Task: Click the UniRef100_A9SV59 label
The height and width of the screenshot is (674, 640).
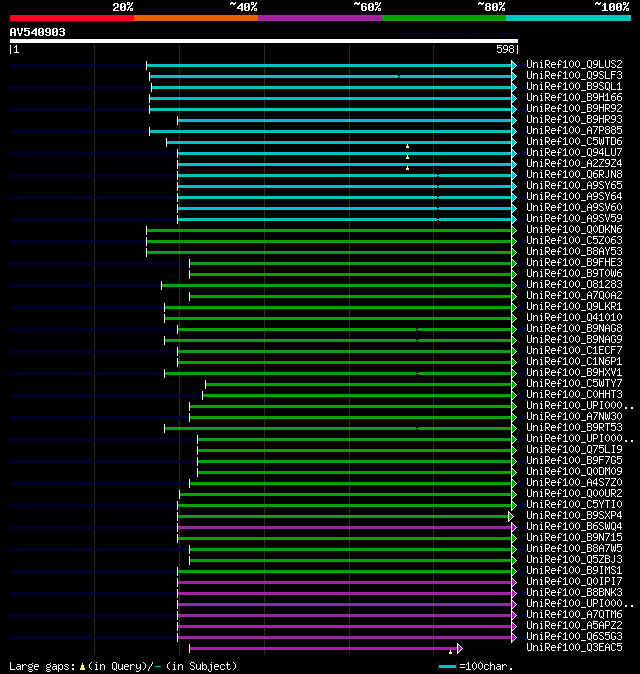Action: (x=574, y=218)
